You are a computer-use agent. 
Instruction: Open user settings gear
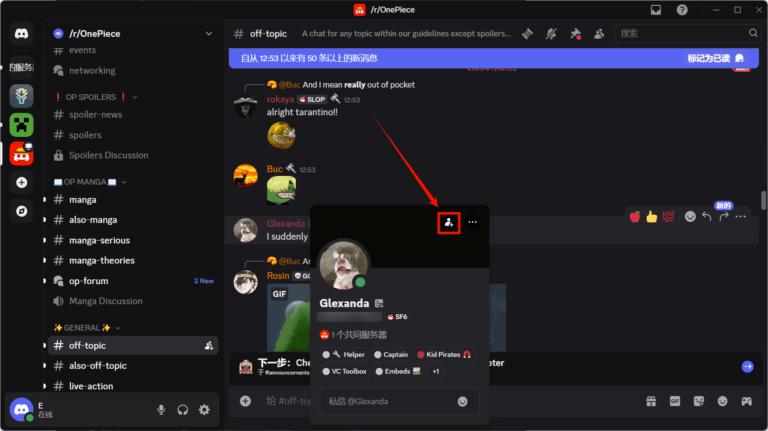pyautogui.click(x=204, y=410)
